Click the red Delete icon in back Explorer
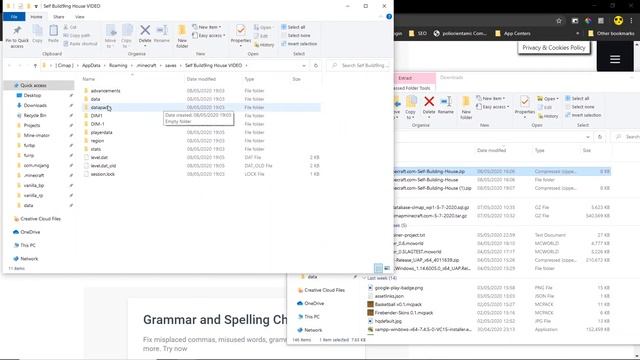Screen dimensions: 640x360 429,102
